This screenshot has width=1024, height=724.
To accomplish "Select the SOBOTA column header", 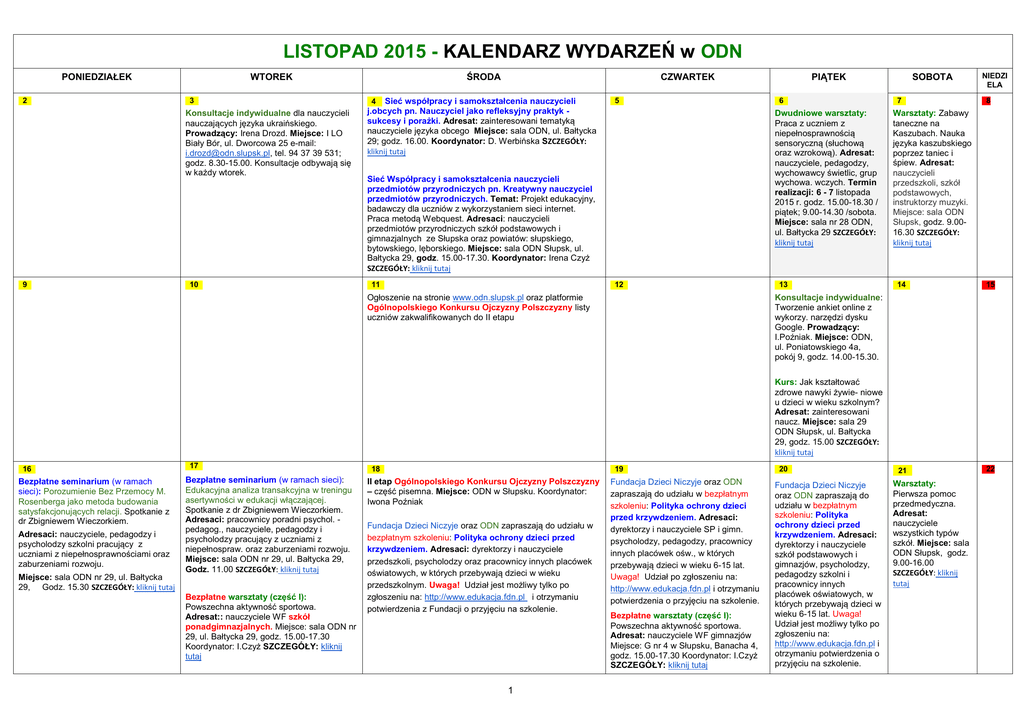I will [x=932, y=77].
